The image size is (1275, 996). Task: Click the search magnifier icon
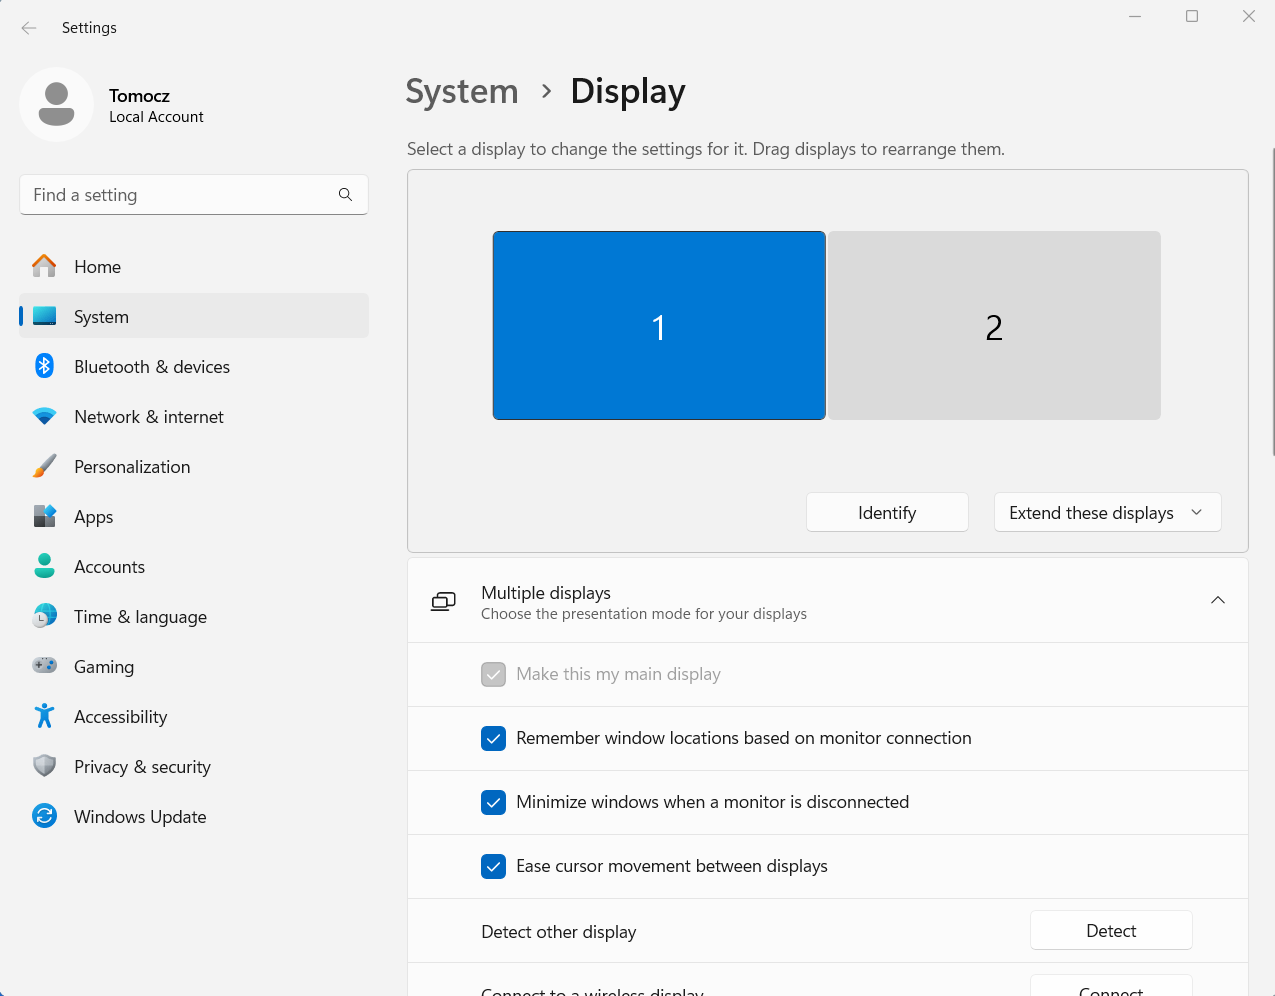(x=345, y=195)
